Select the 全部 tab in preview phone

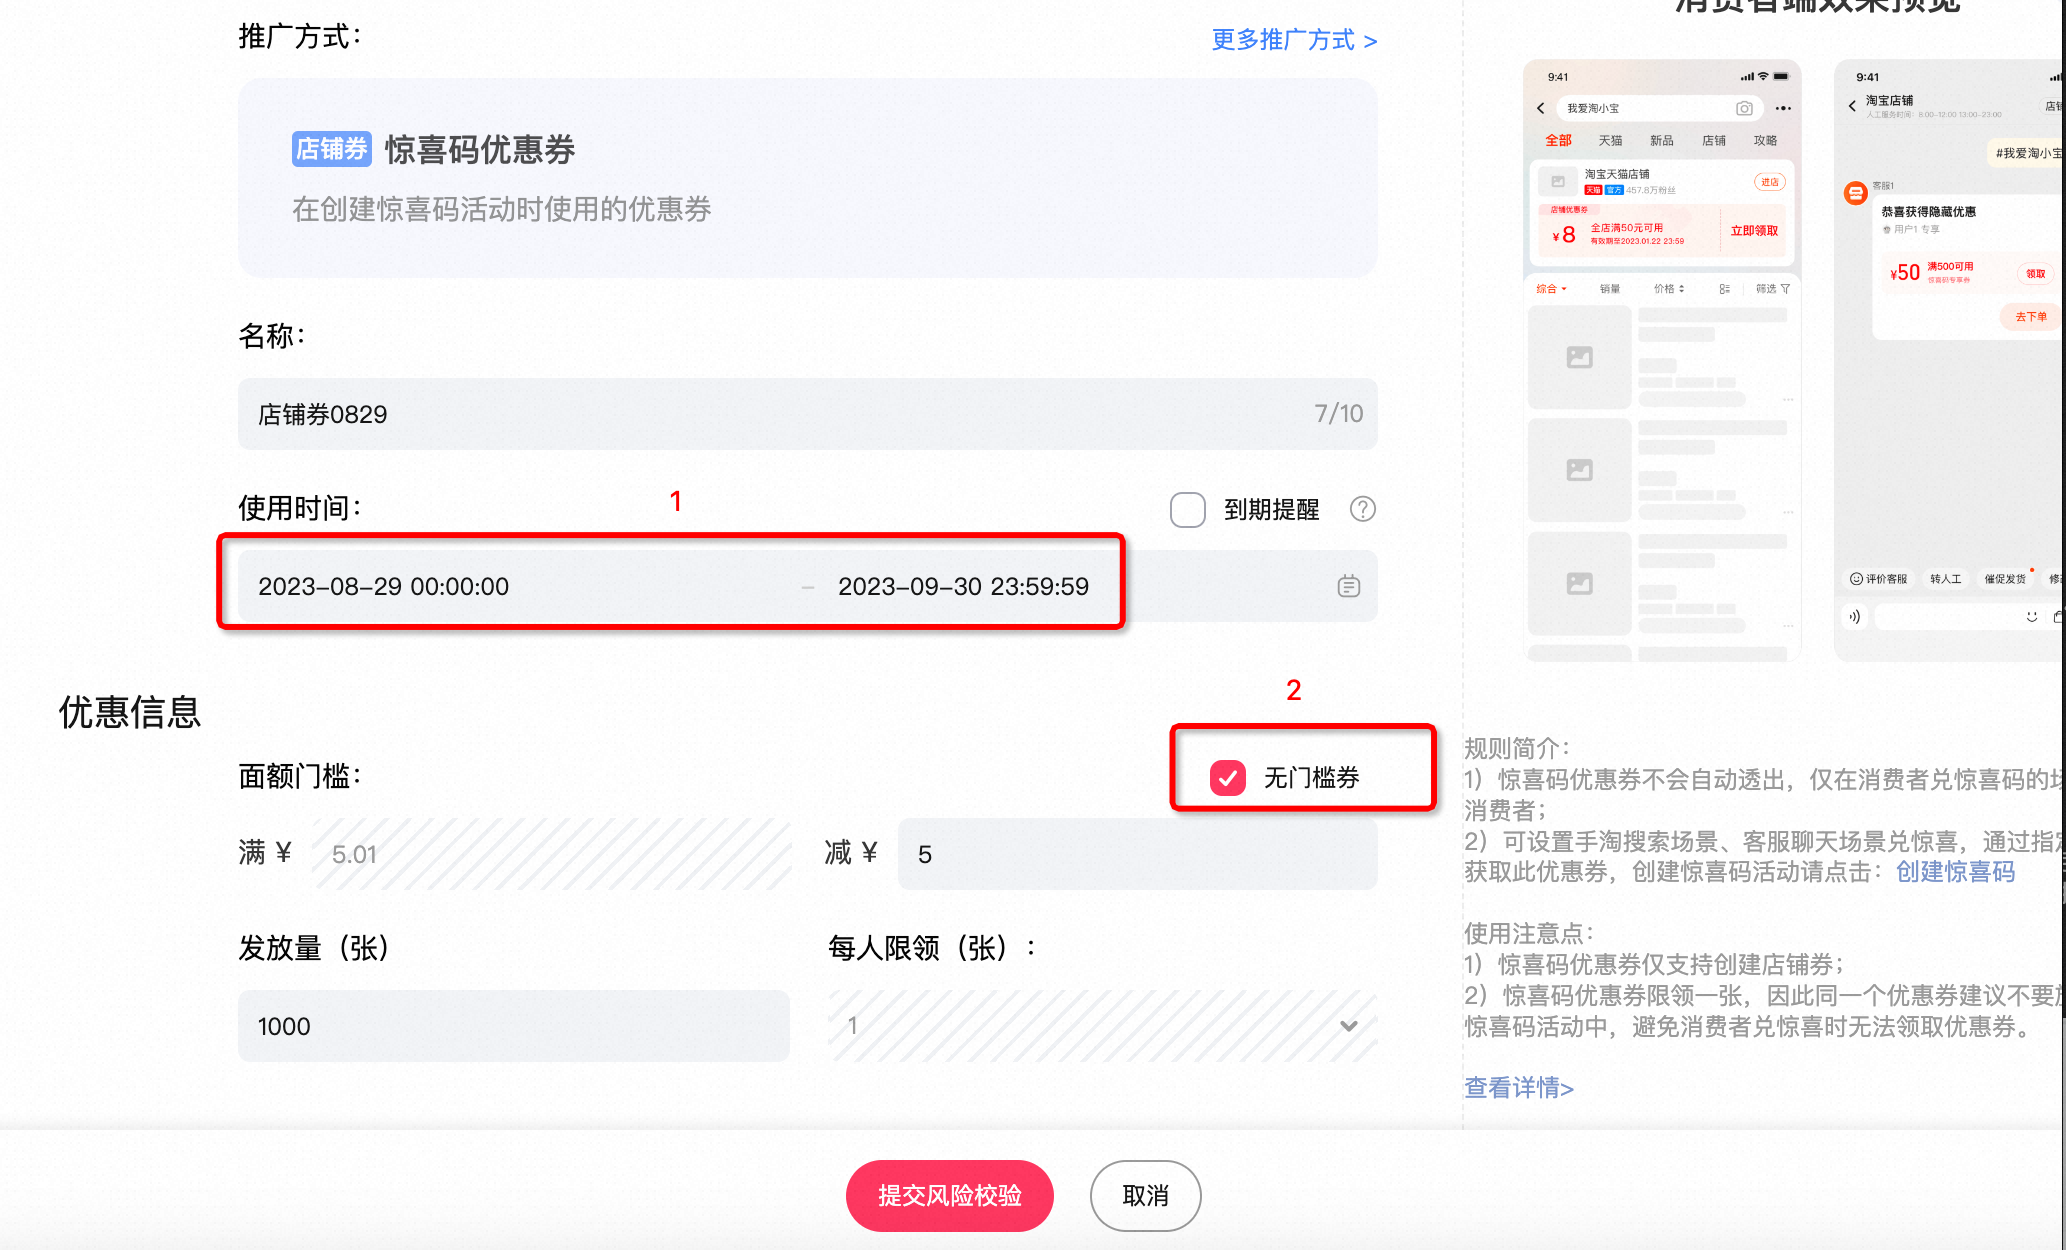1558,141
